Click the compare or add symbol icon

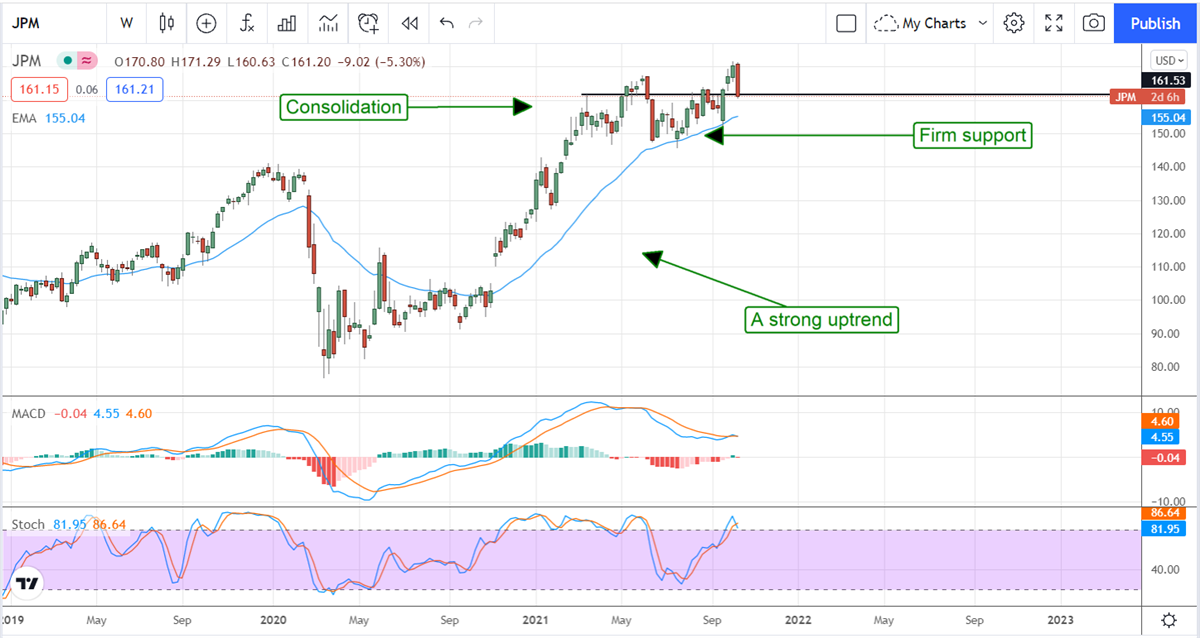[206, 22]
